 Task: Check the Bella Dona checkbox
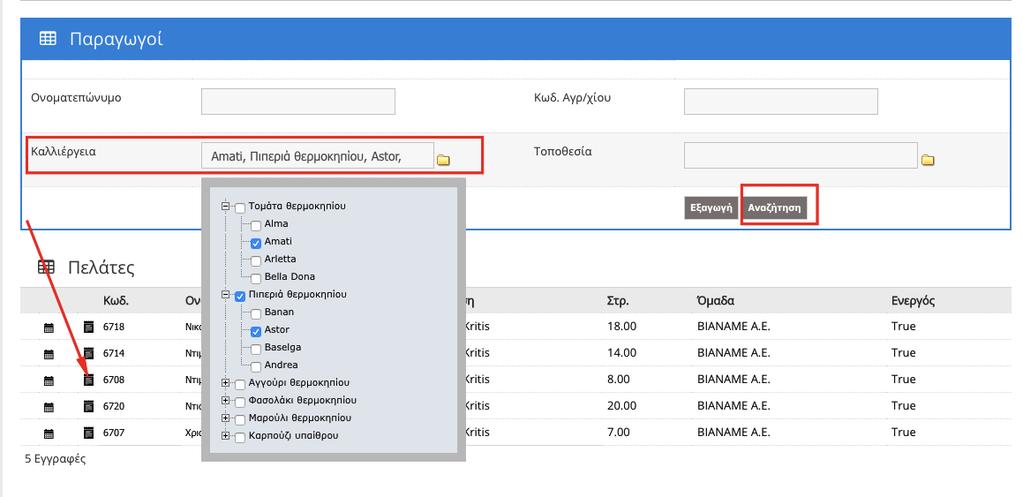(x=256, y=279)
